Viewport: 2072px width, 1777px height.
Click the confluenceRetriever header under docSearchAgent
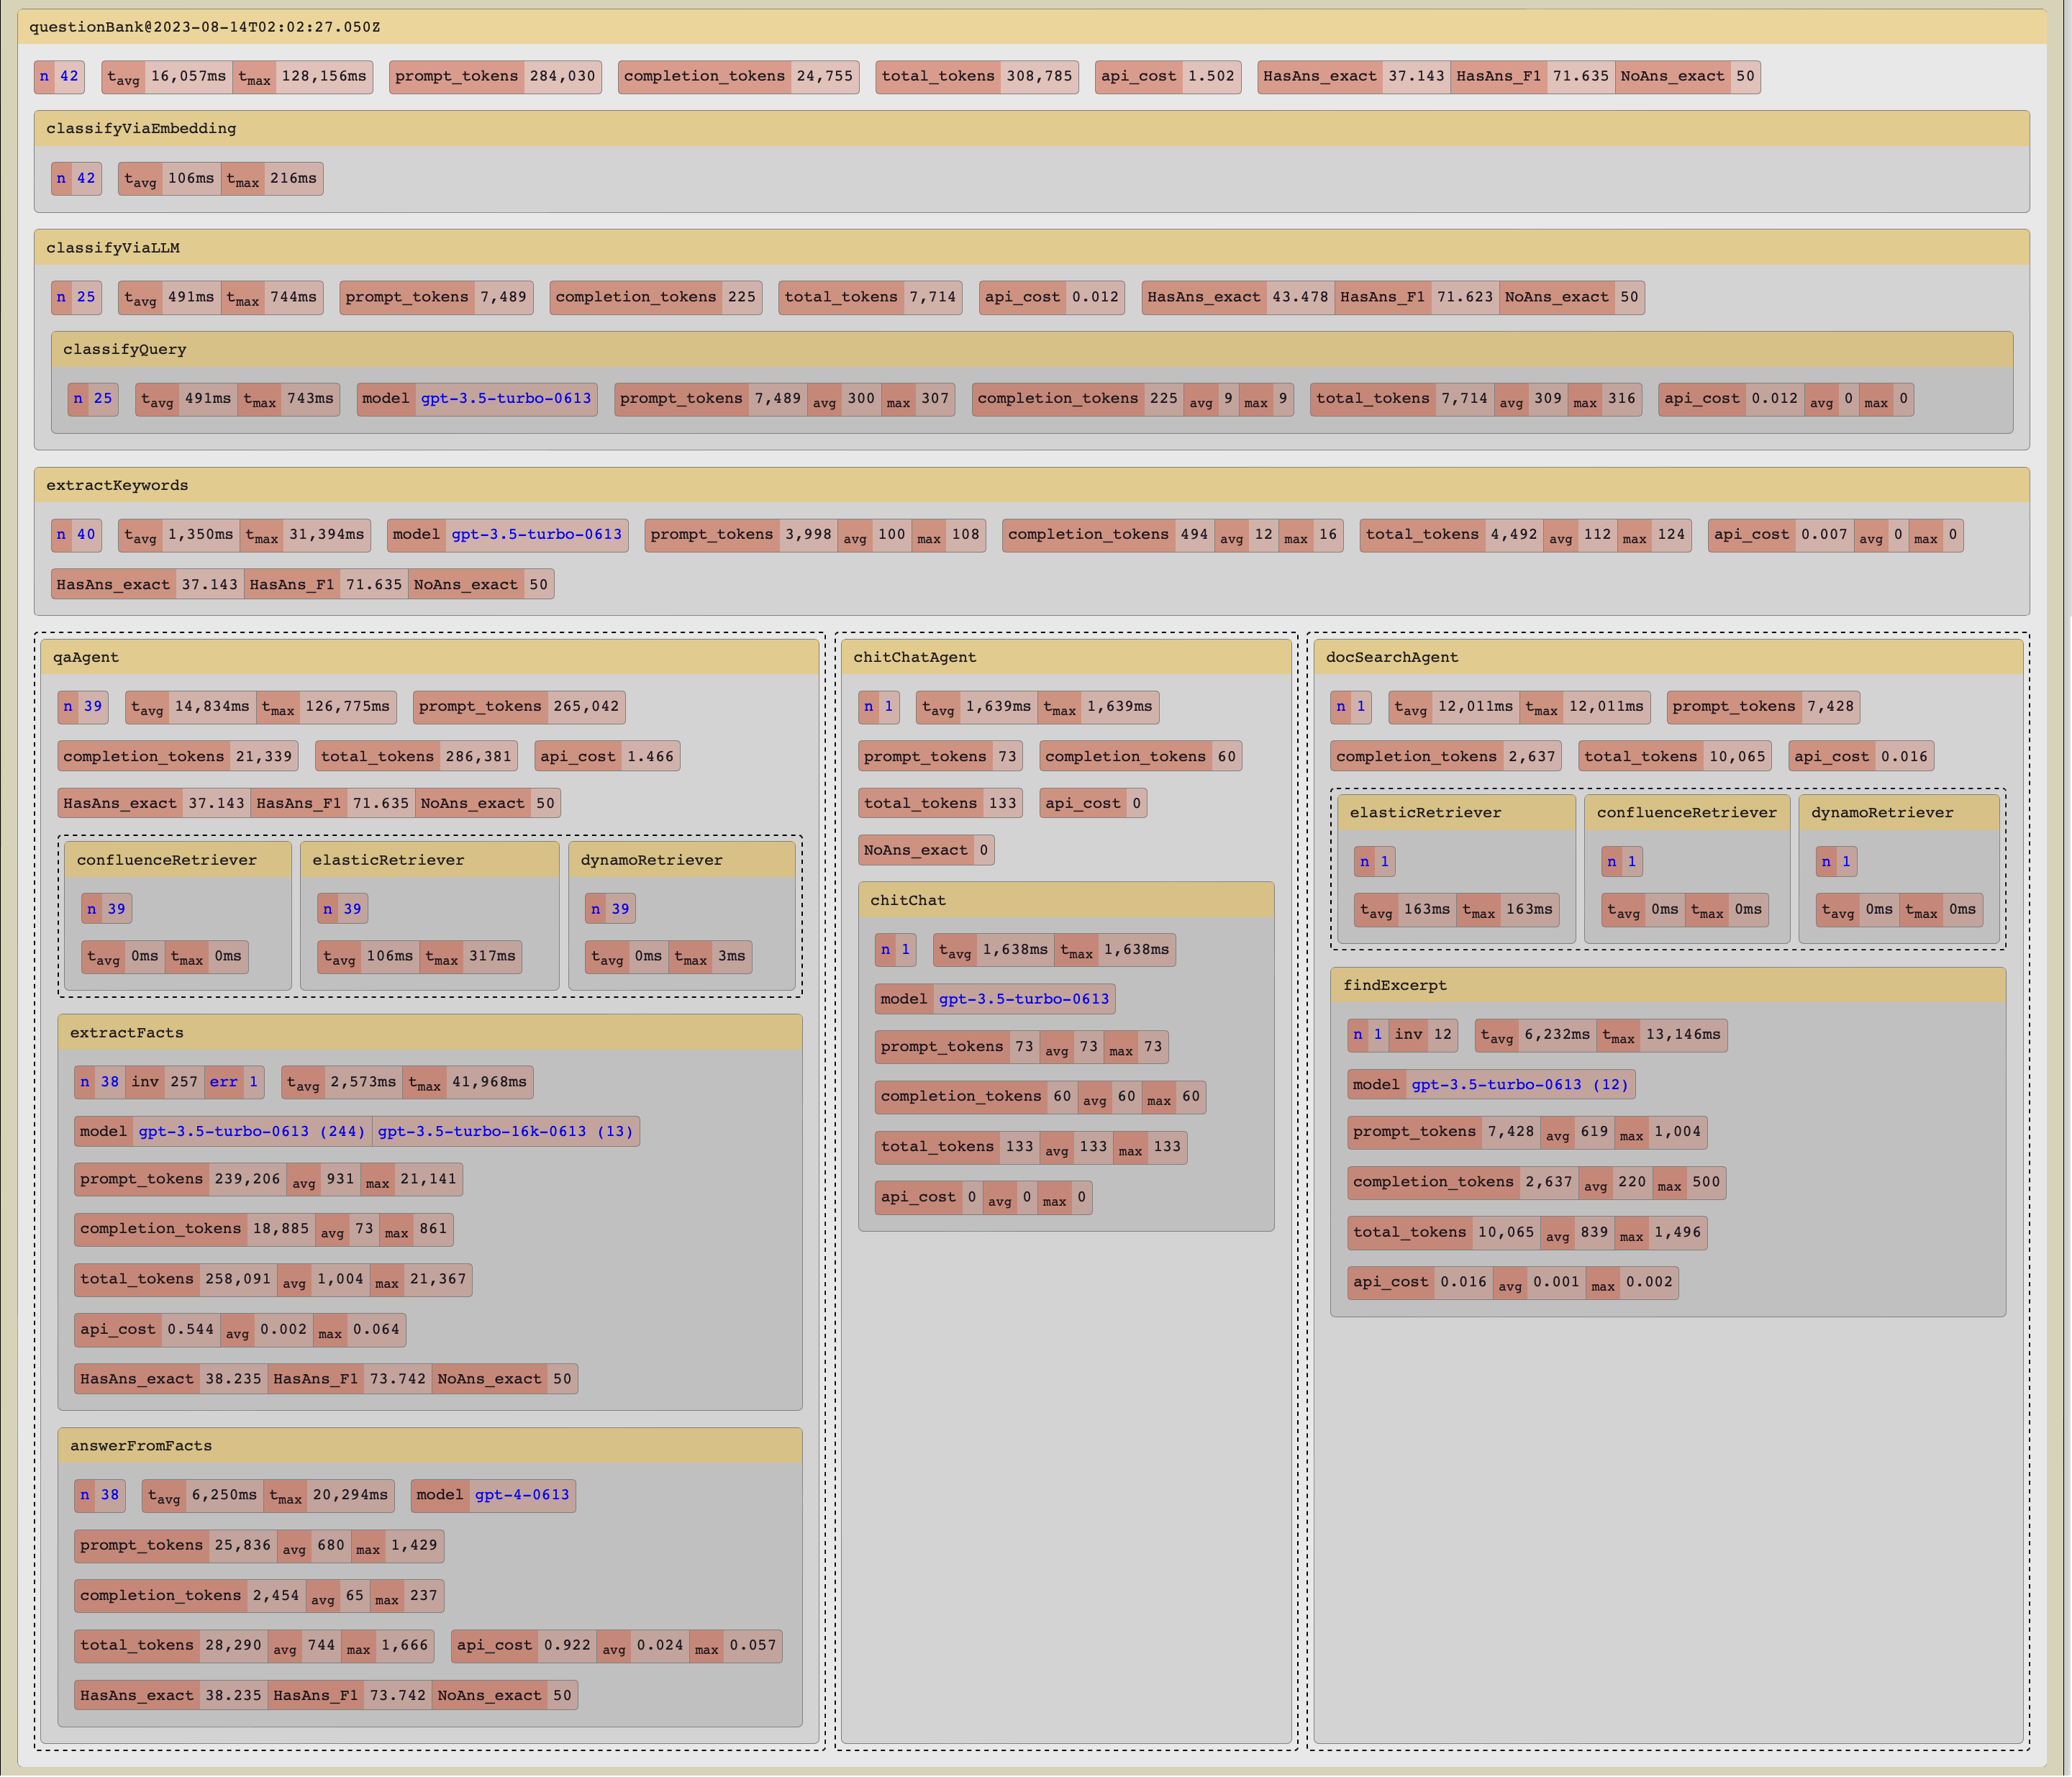click(1686, 812)
